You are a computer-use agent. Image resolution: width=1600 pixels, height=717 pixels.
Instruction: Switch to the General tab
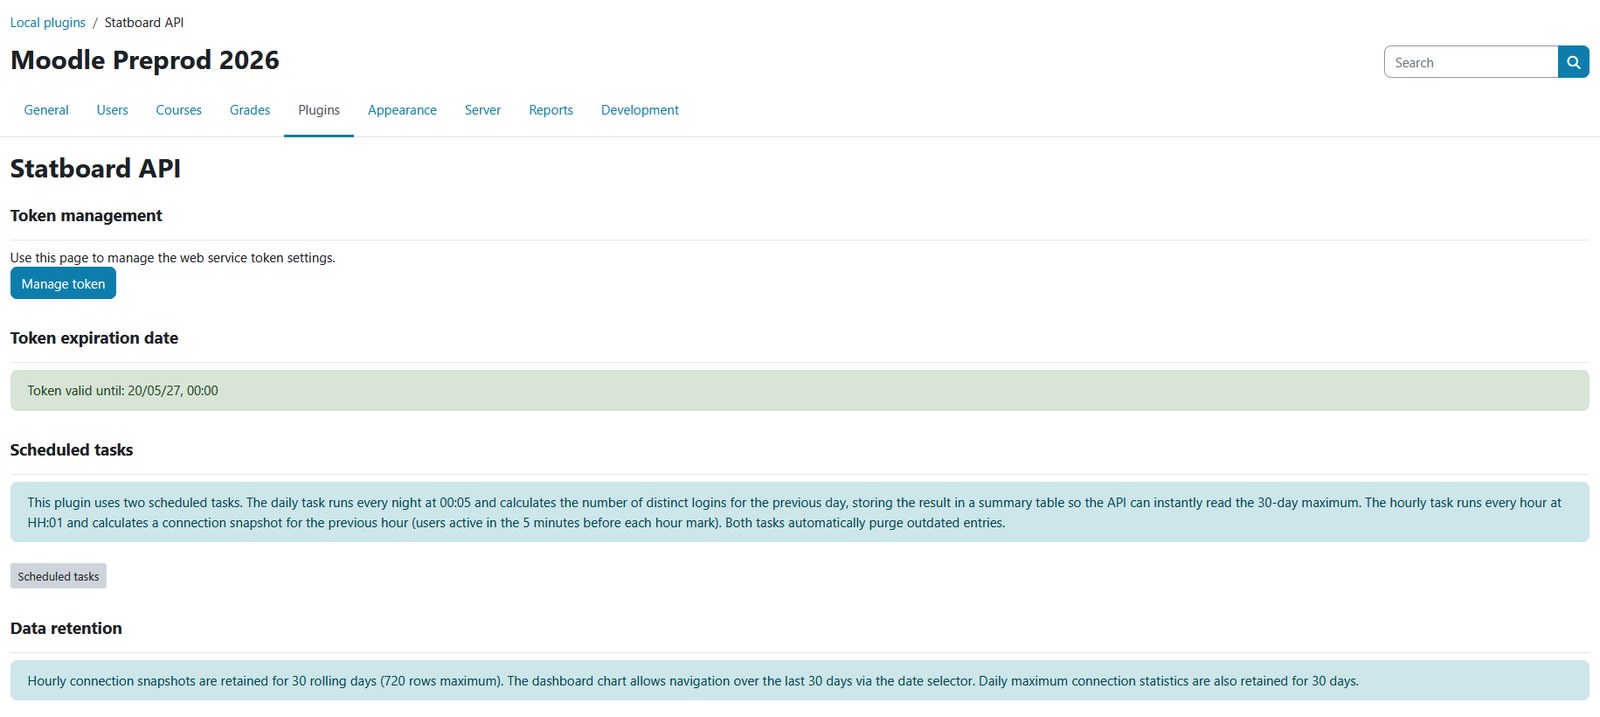pyautogui.click(x=46, y=110)
